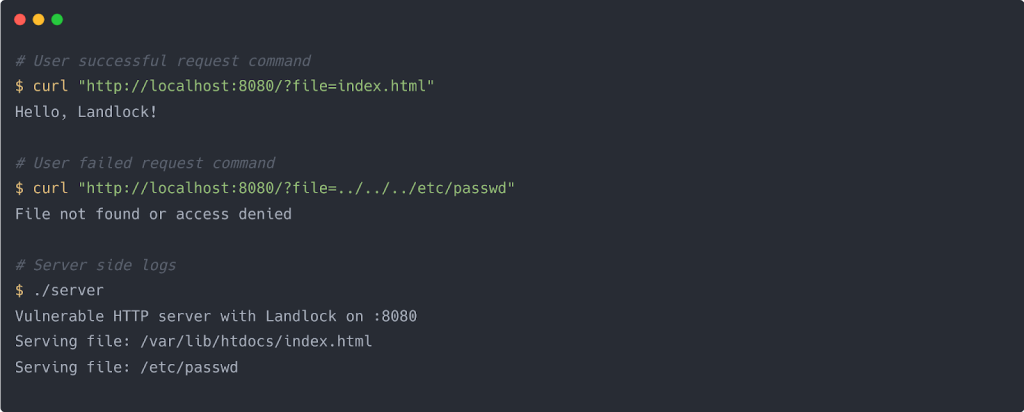Click the yellow minimize window button
The width and height of the screenshot is (1024, 412).
(x=38, y=19)
